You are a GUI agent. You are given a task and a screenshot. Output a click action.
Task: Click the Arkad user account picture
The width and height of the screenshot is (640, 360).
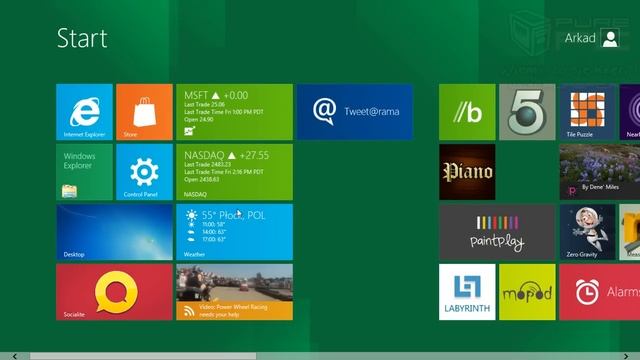(x=610, y=38)
